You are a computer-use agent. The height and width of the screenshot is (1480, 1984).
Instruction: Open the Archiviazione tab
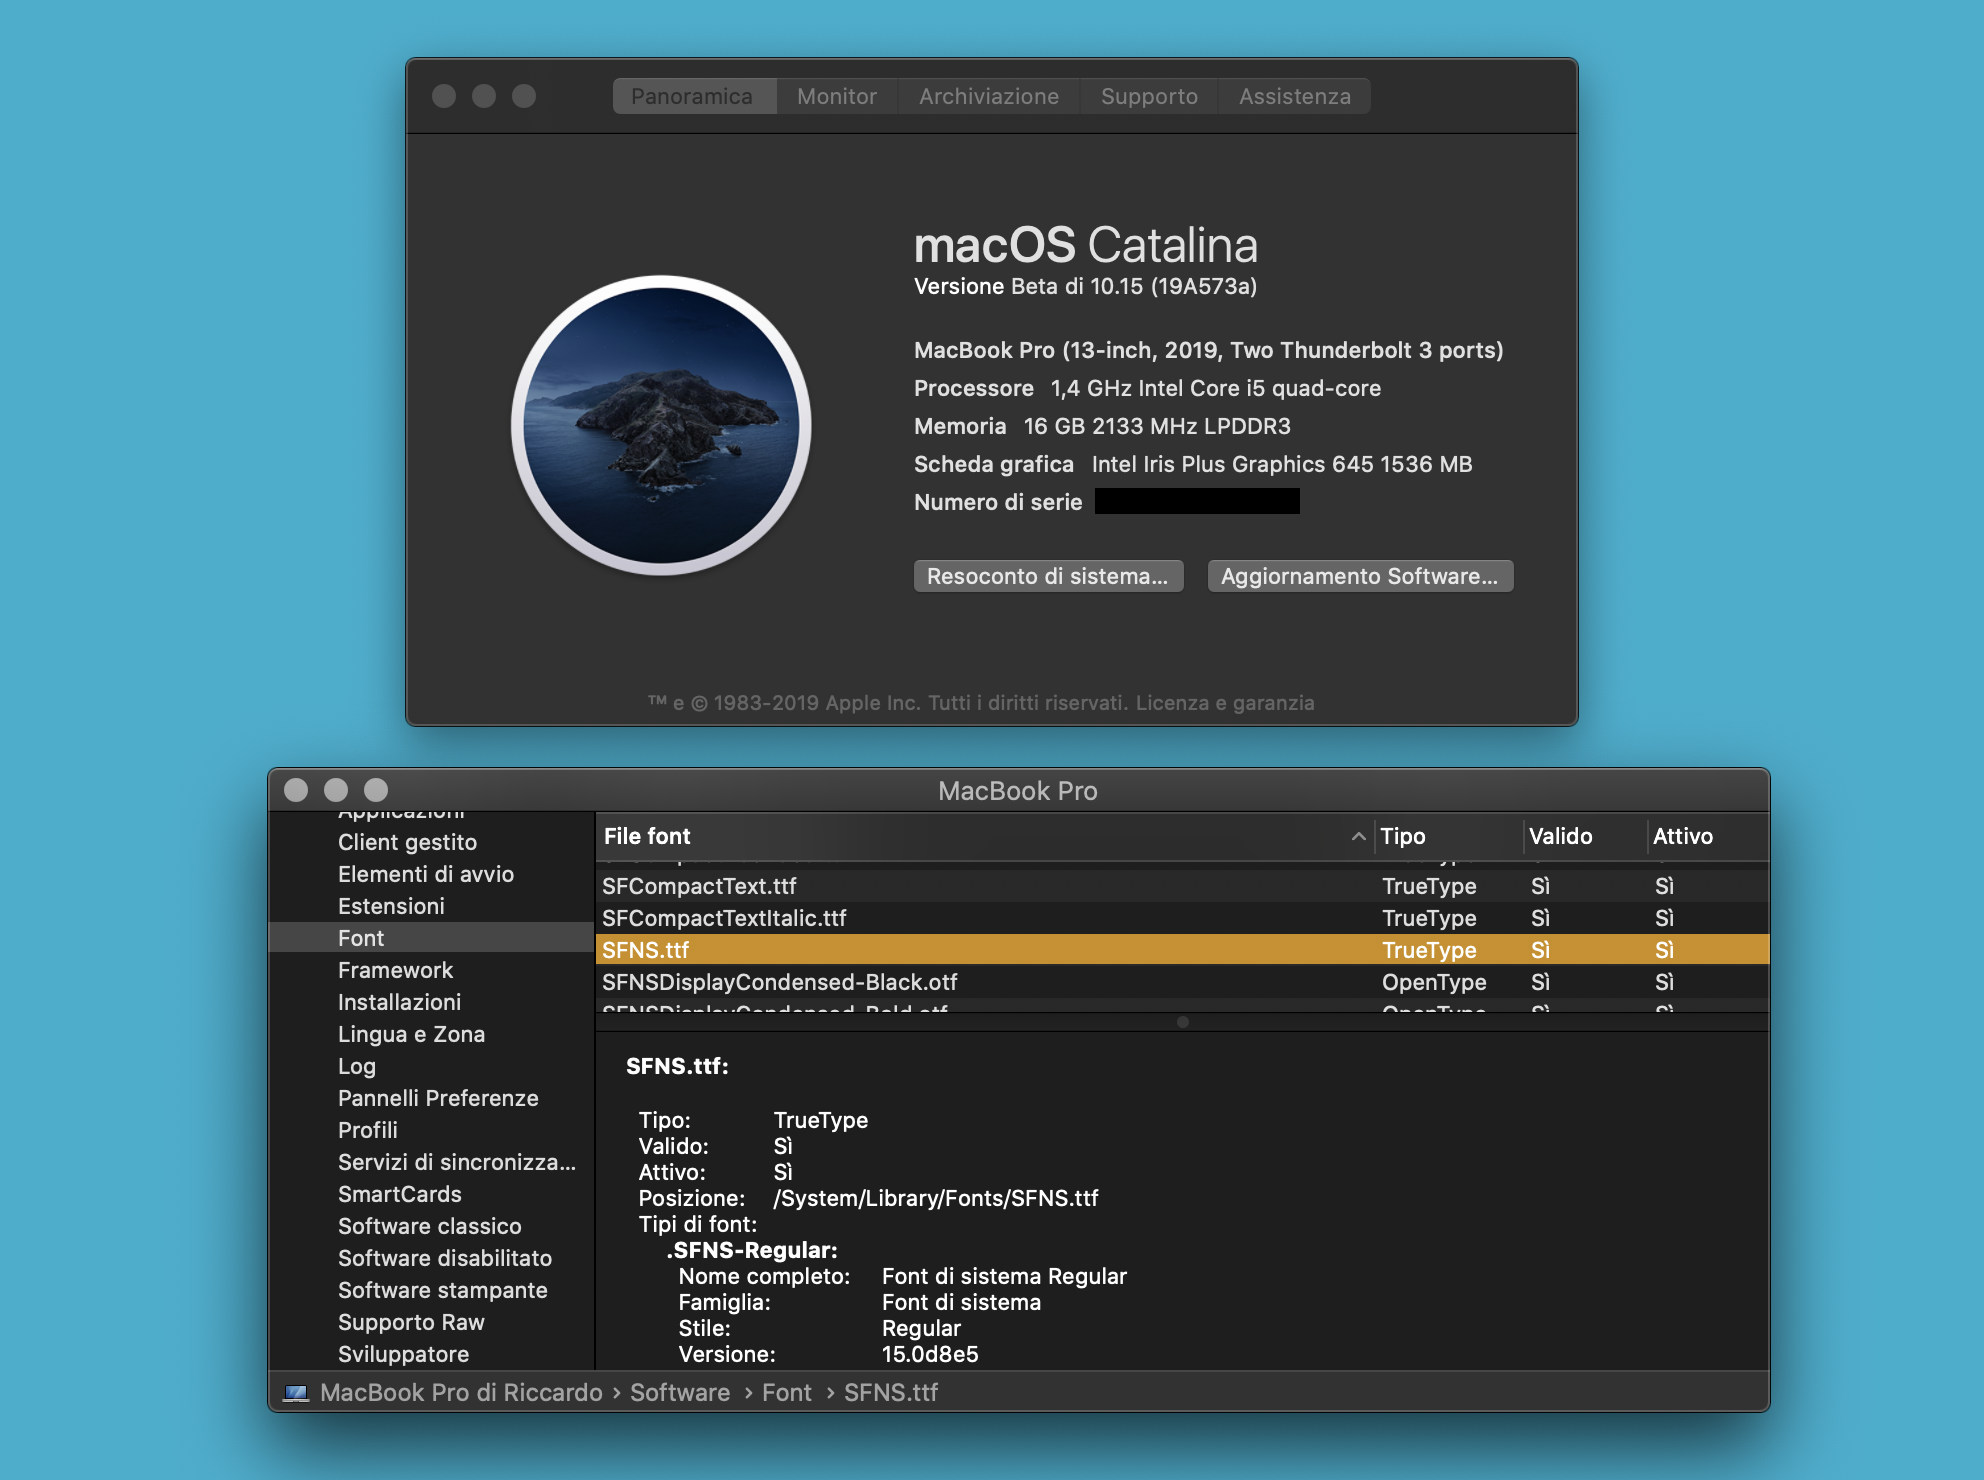click(x=988, y=96)
